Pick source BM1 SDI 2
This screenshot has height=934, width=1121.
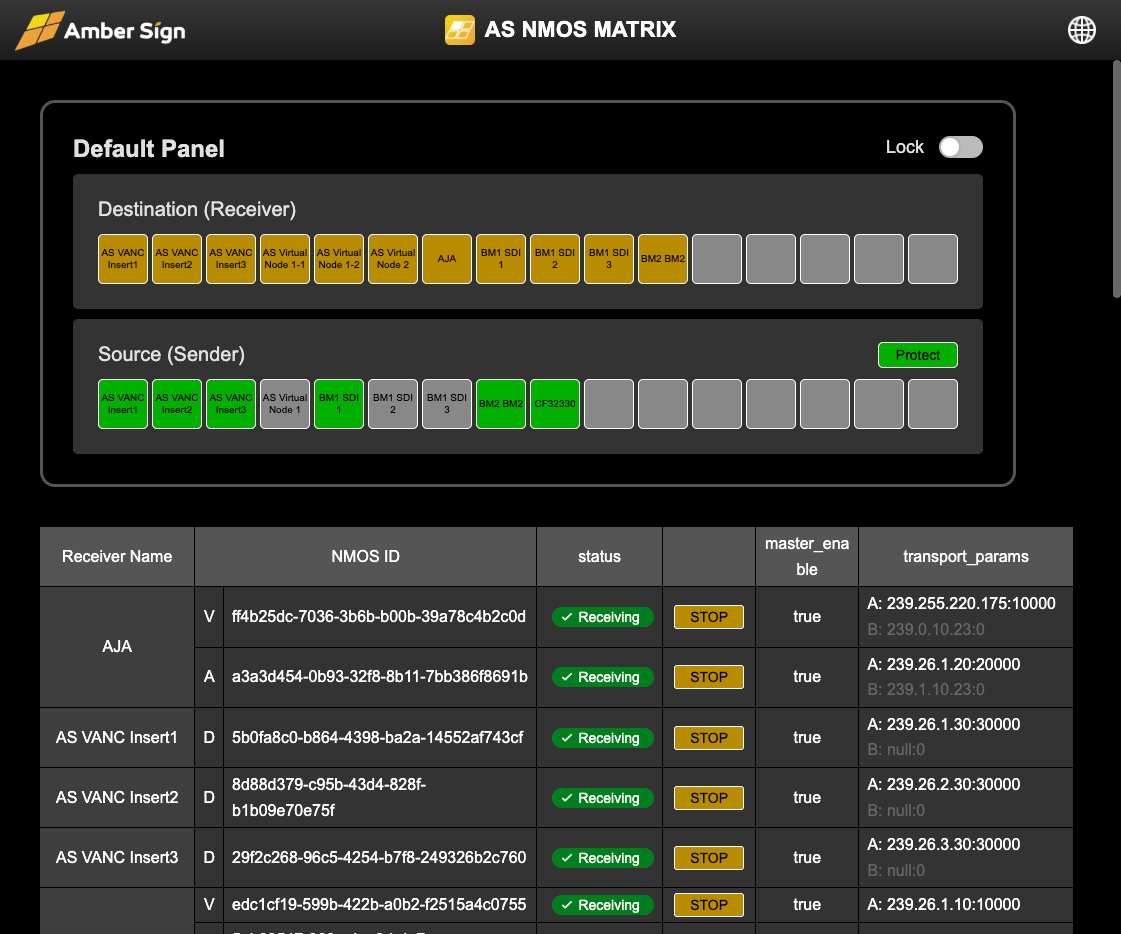pyautogui.click(x=393, y=404)
